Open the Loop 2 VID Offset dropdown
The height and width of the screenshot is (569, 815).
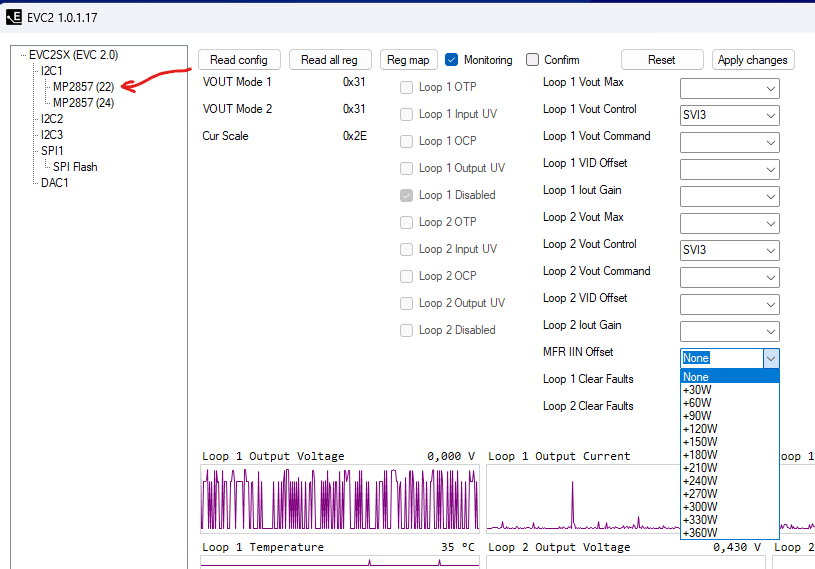[730, 305]
